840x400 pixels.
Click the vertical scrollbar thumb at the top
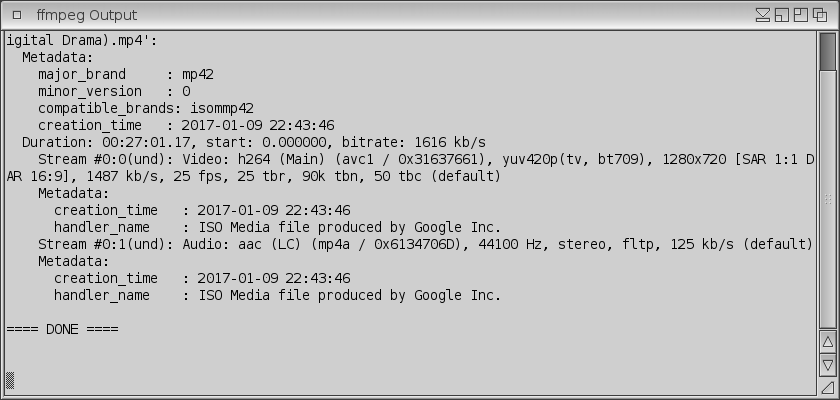(828, 52)
